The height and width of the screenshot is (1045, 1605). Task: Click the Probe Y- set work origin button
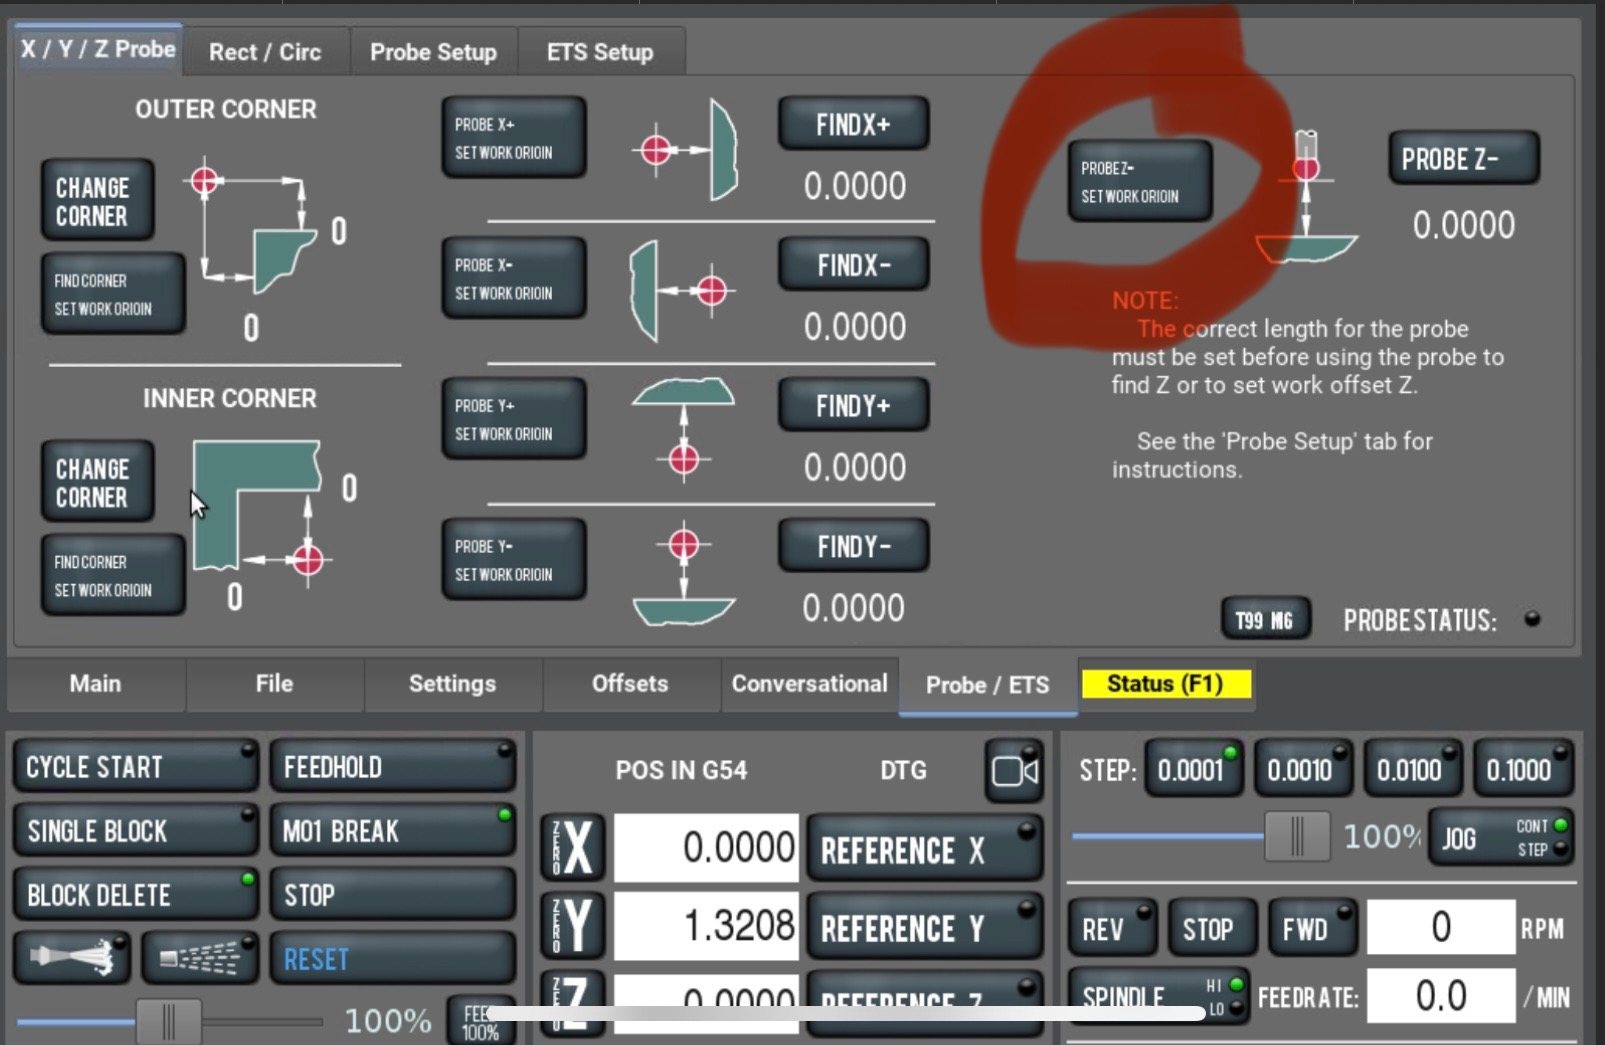coord(513,560)
